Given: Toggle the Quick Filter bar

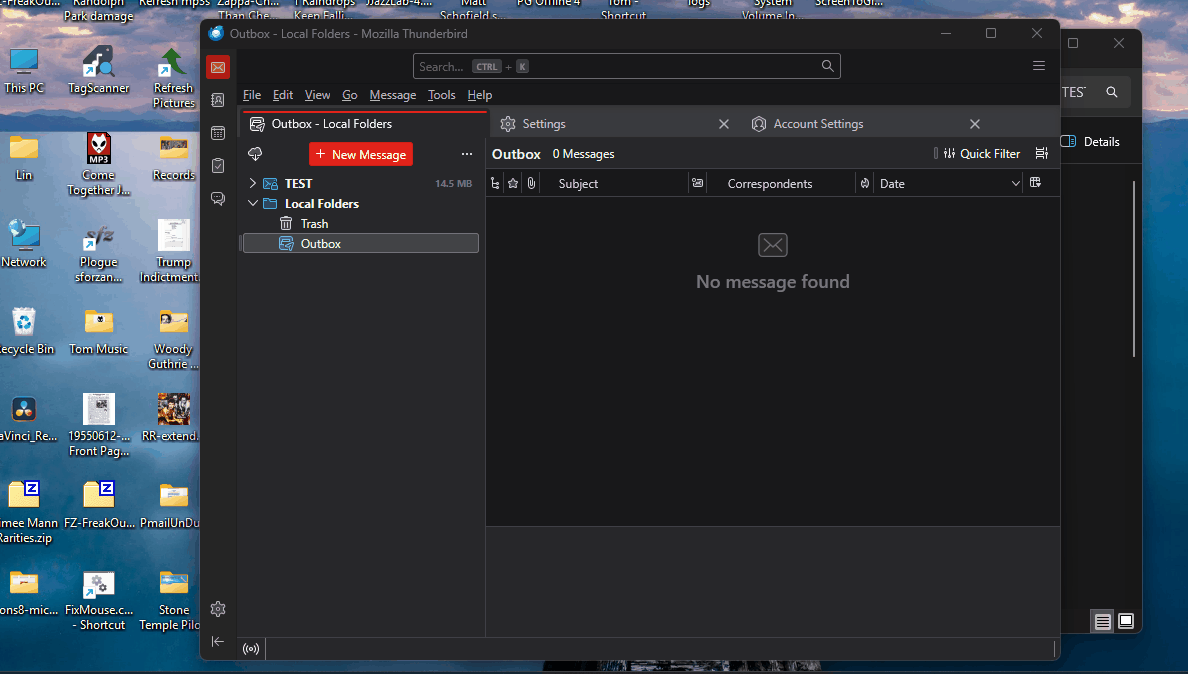Looking at the screenshot, I should (x=981, y=154).
